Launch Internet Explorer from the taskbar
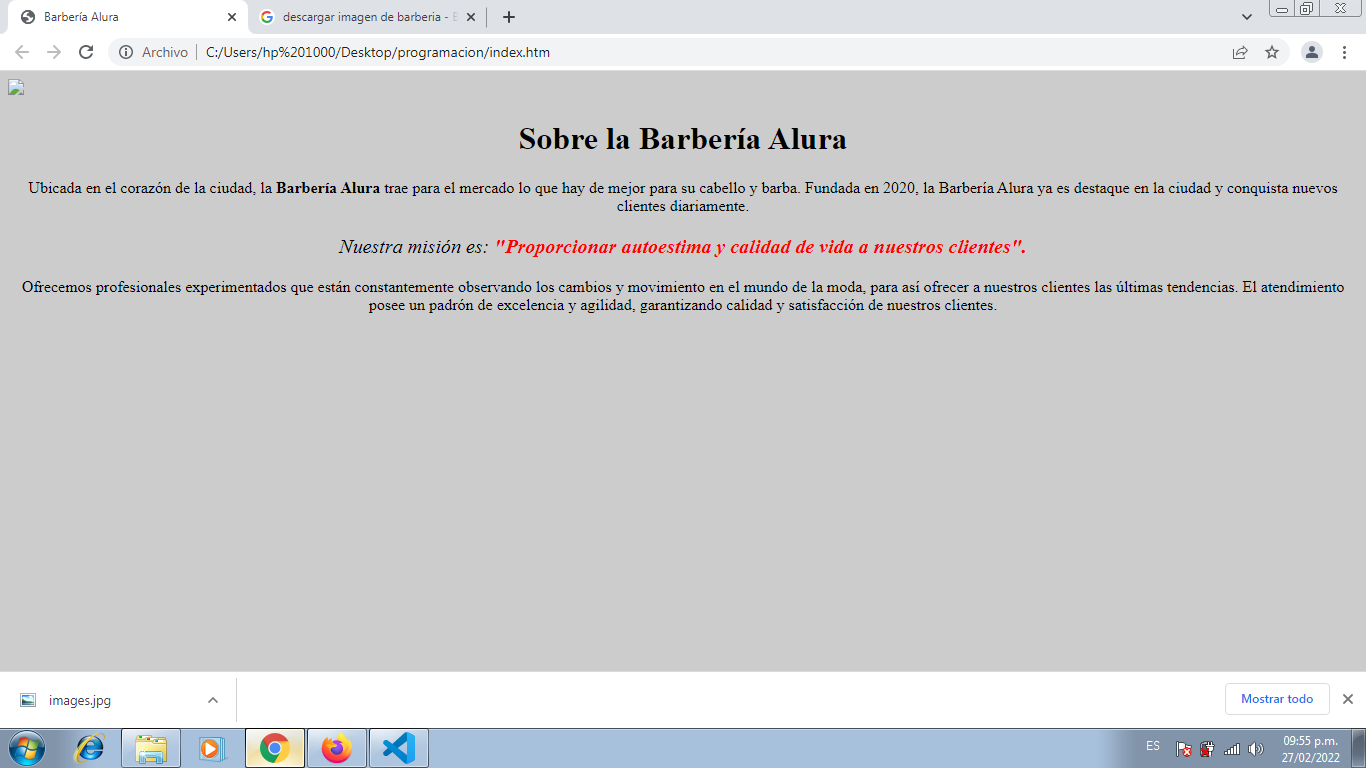 click(x=90, y=748)
